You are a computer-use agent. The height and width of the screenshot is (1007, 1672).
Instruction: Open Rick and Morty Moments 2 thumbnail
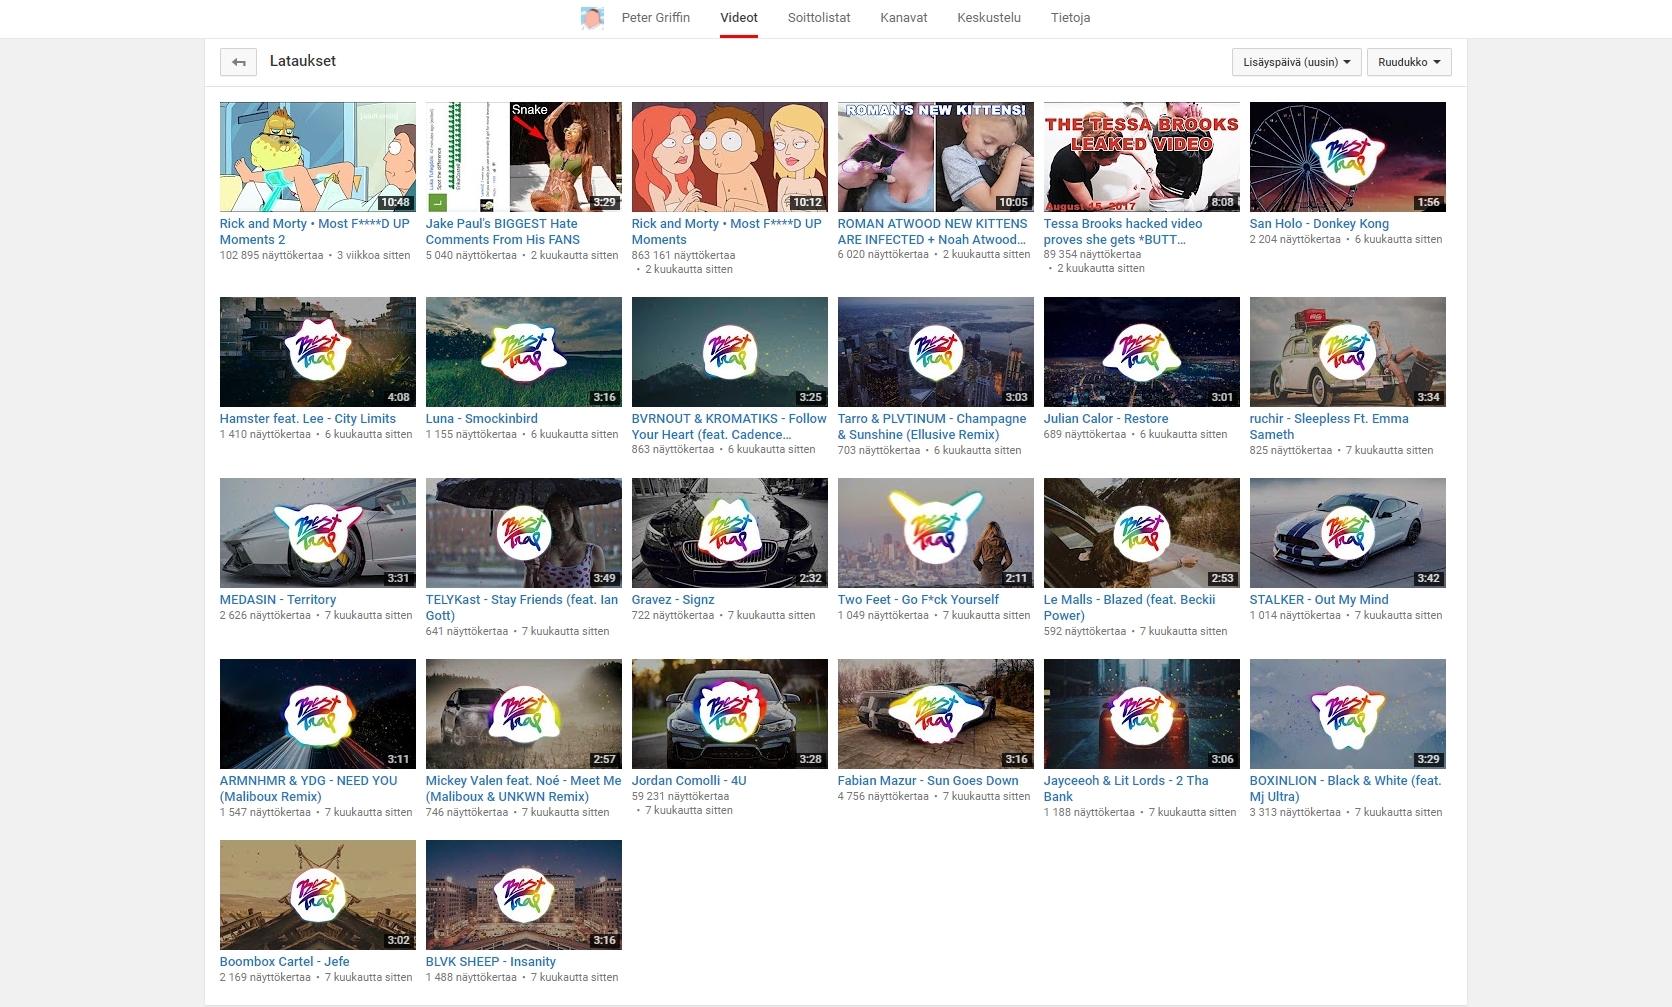pos(318,157)
